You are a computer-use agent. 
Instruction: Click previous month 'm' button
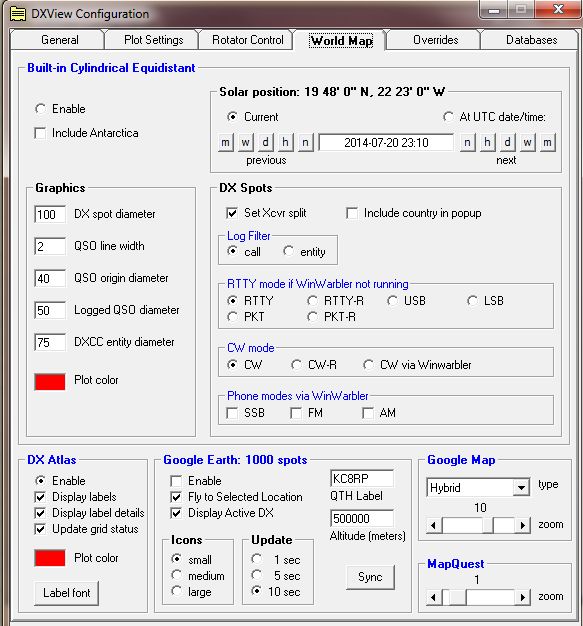click(x=226, y=143)
